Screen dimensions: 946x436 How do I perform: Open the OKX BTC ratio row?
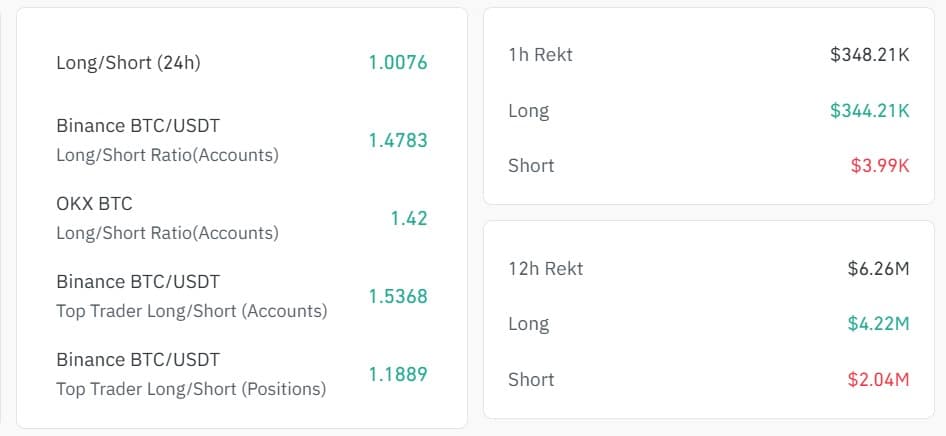(242, 218)
